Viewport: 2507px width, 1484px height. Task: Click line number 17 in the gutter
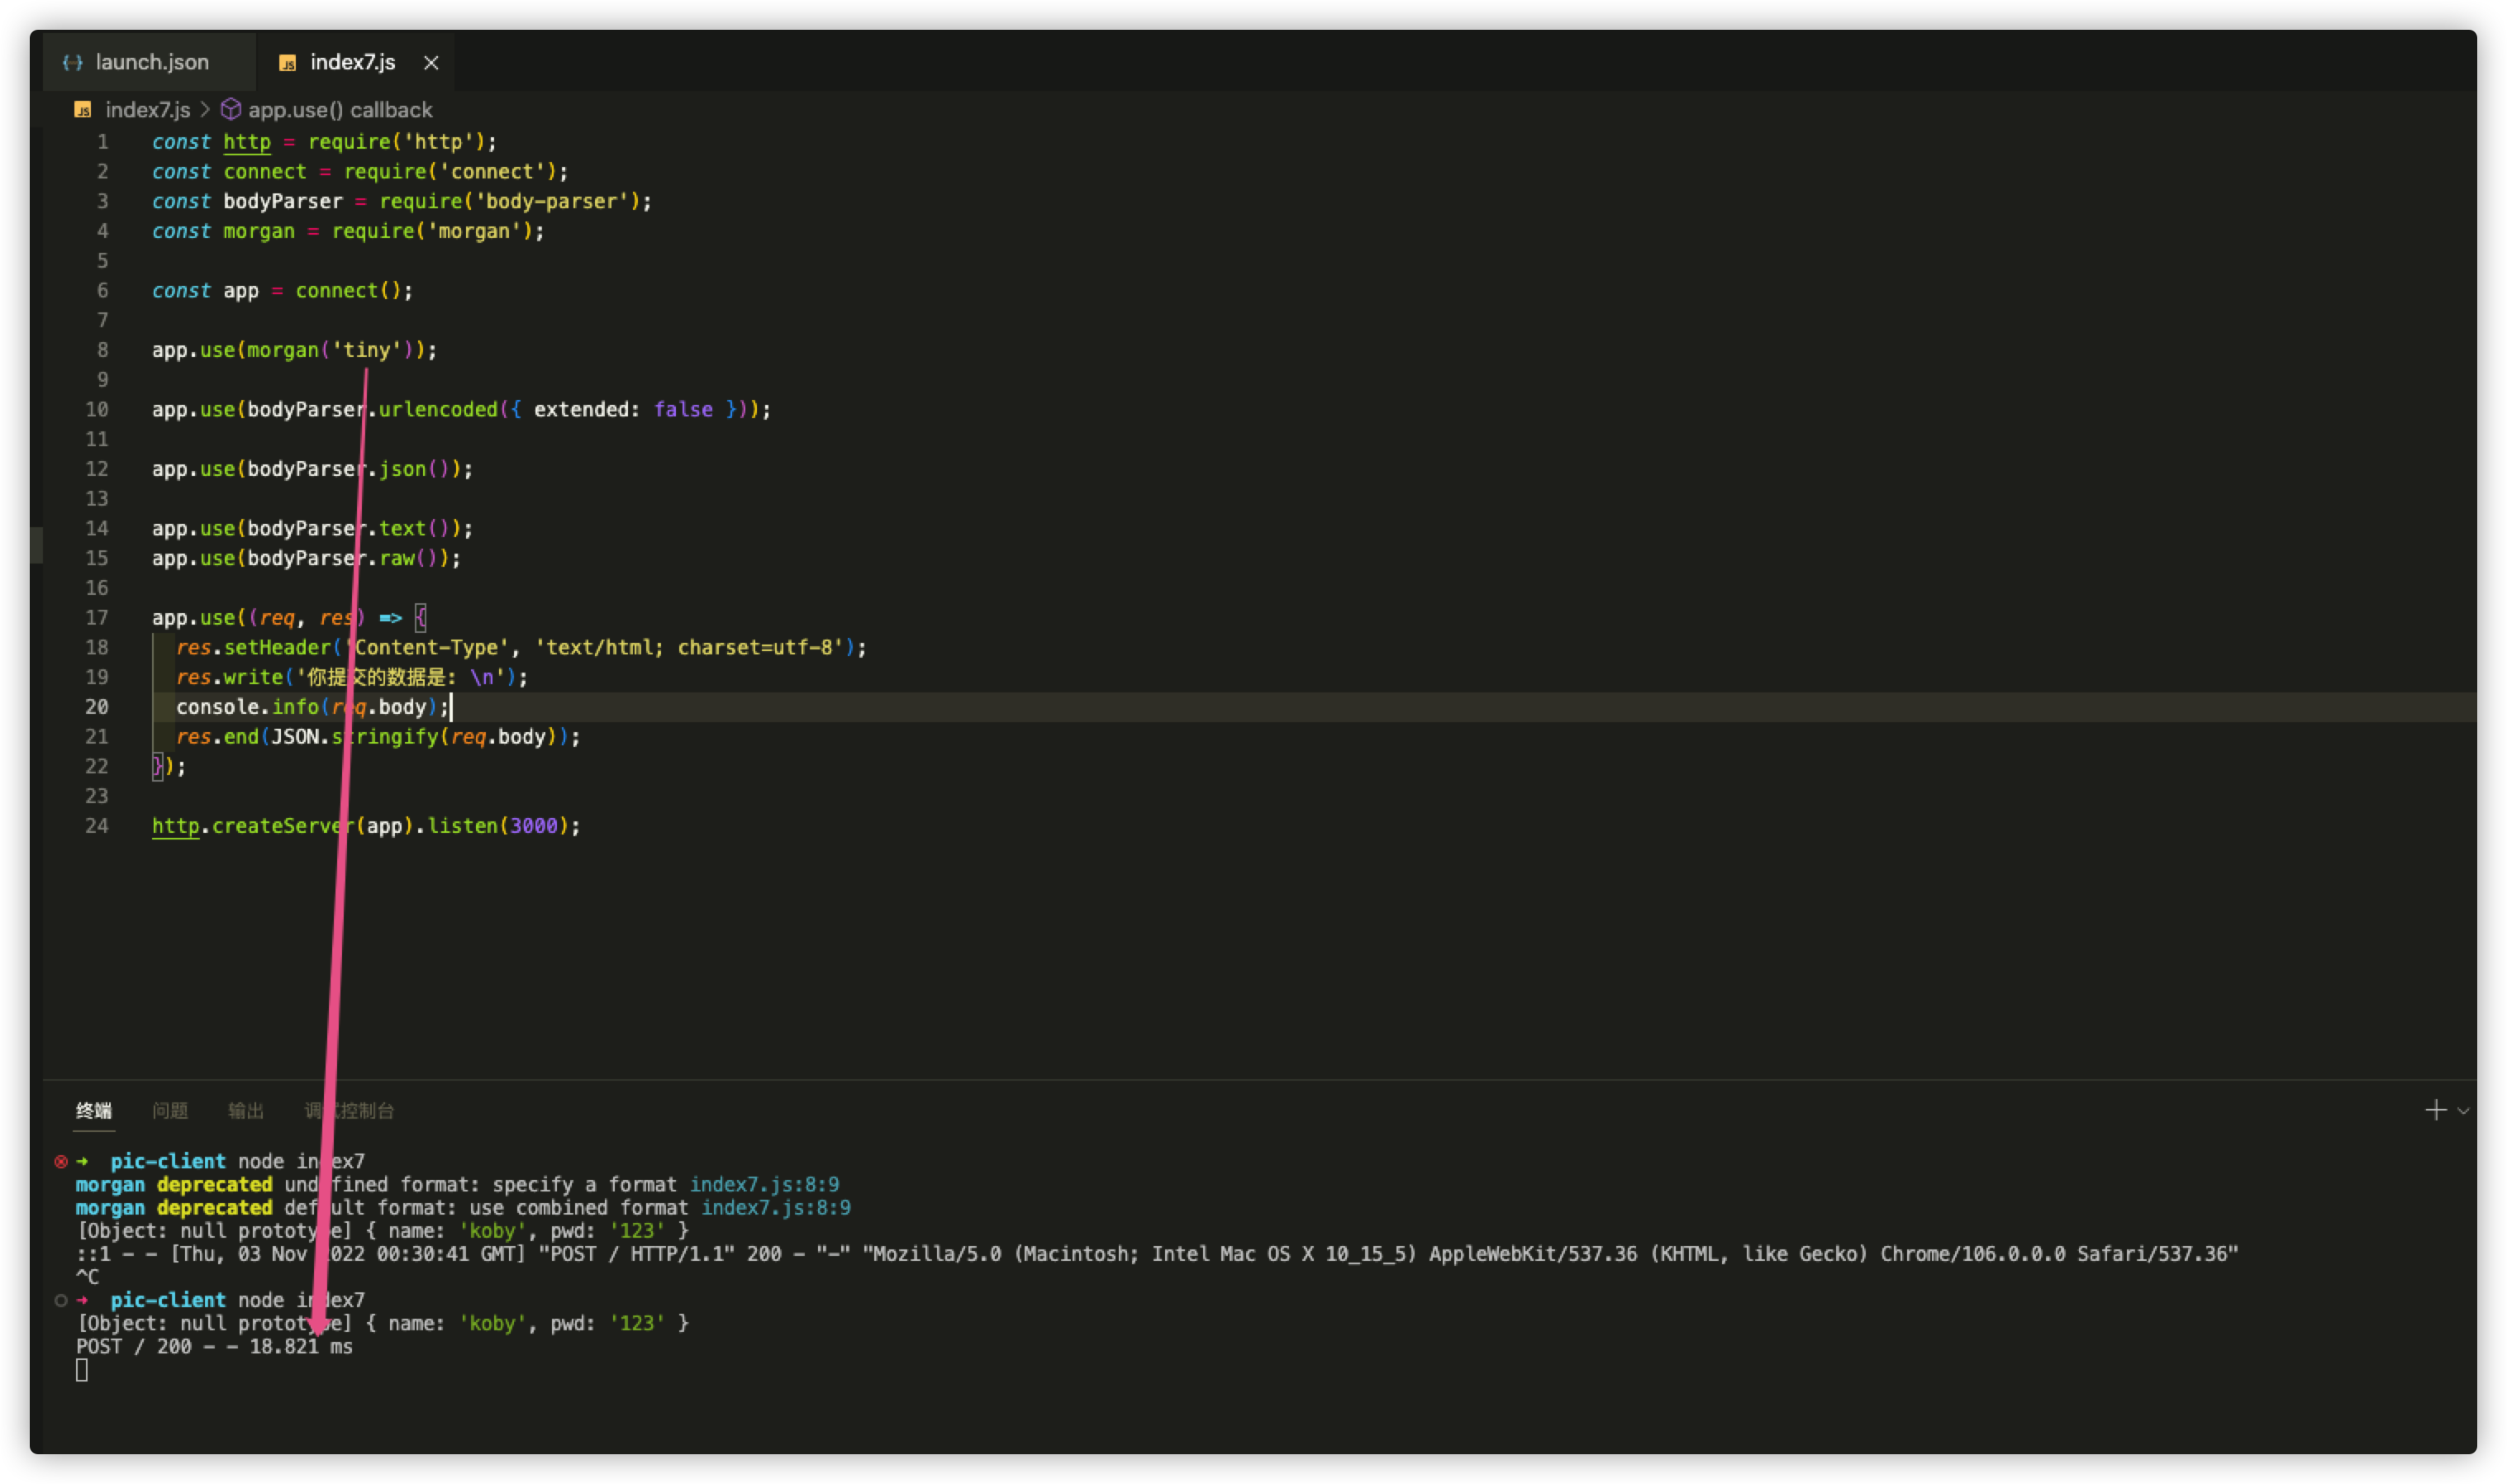point(97,618)
